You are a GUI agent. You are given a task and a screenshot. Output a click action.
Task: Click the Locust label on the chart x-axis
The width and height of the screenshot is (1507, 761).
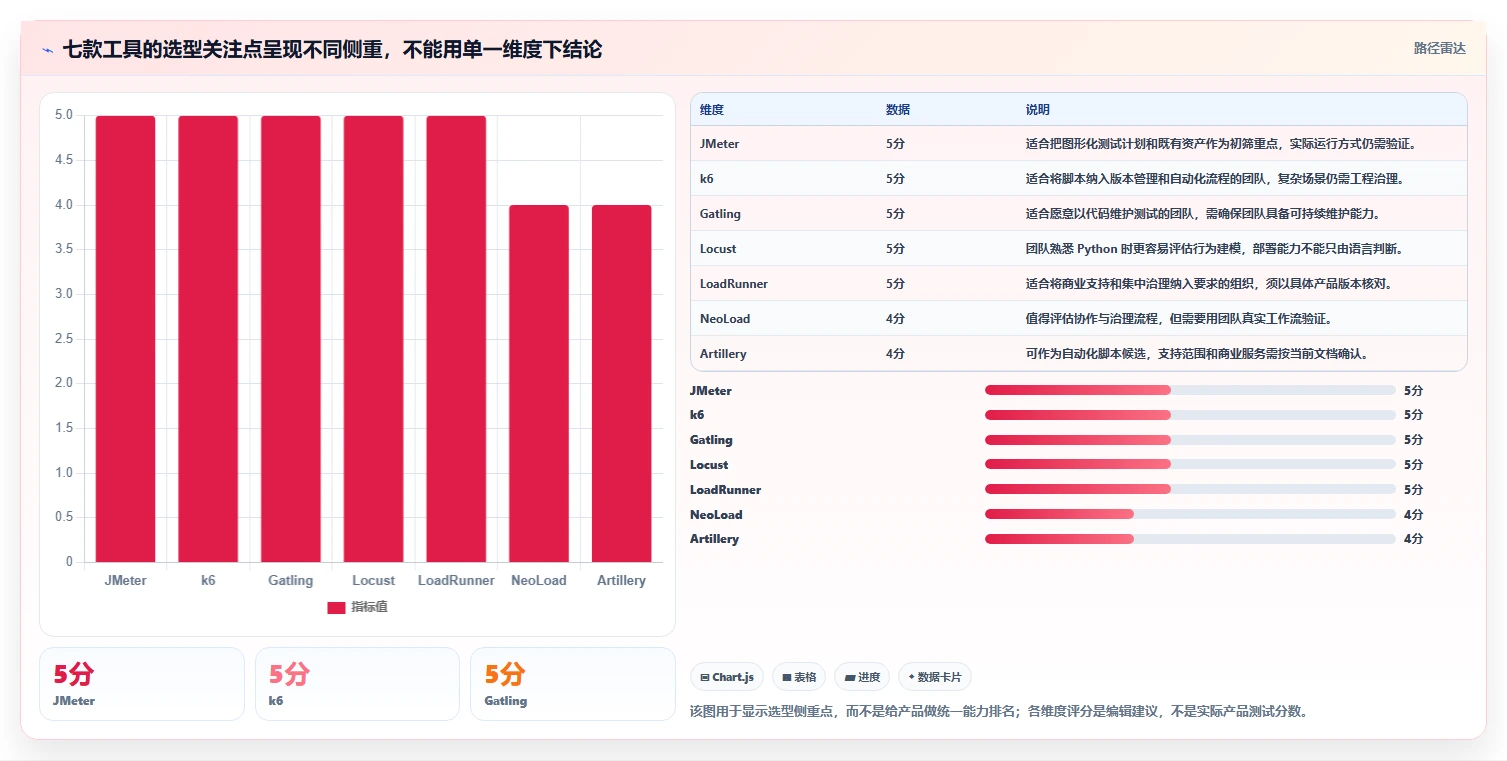click(x=374, y=581)
